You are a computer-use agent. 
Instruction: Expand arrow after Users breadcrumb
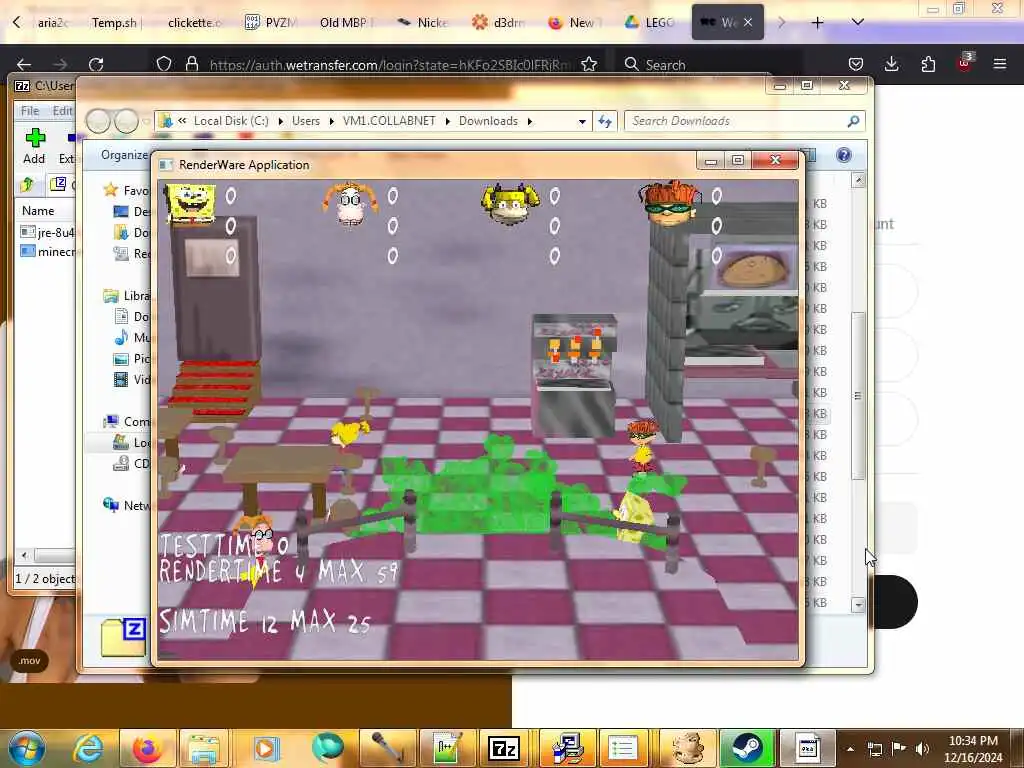click(x=332, y=121)
